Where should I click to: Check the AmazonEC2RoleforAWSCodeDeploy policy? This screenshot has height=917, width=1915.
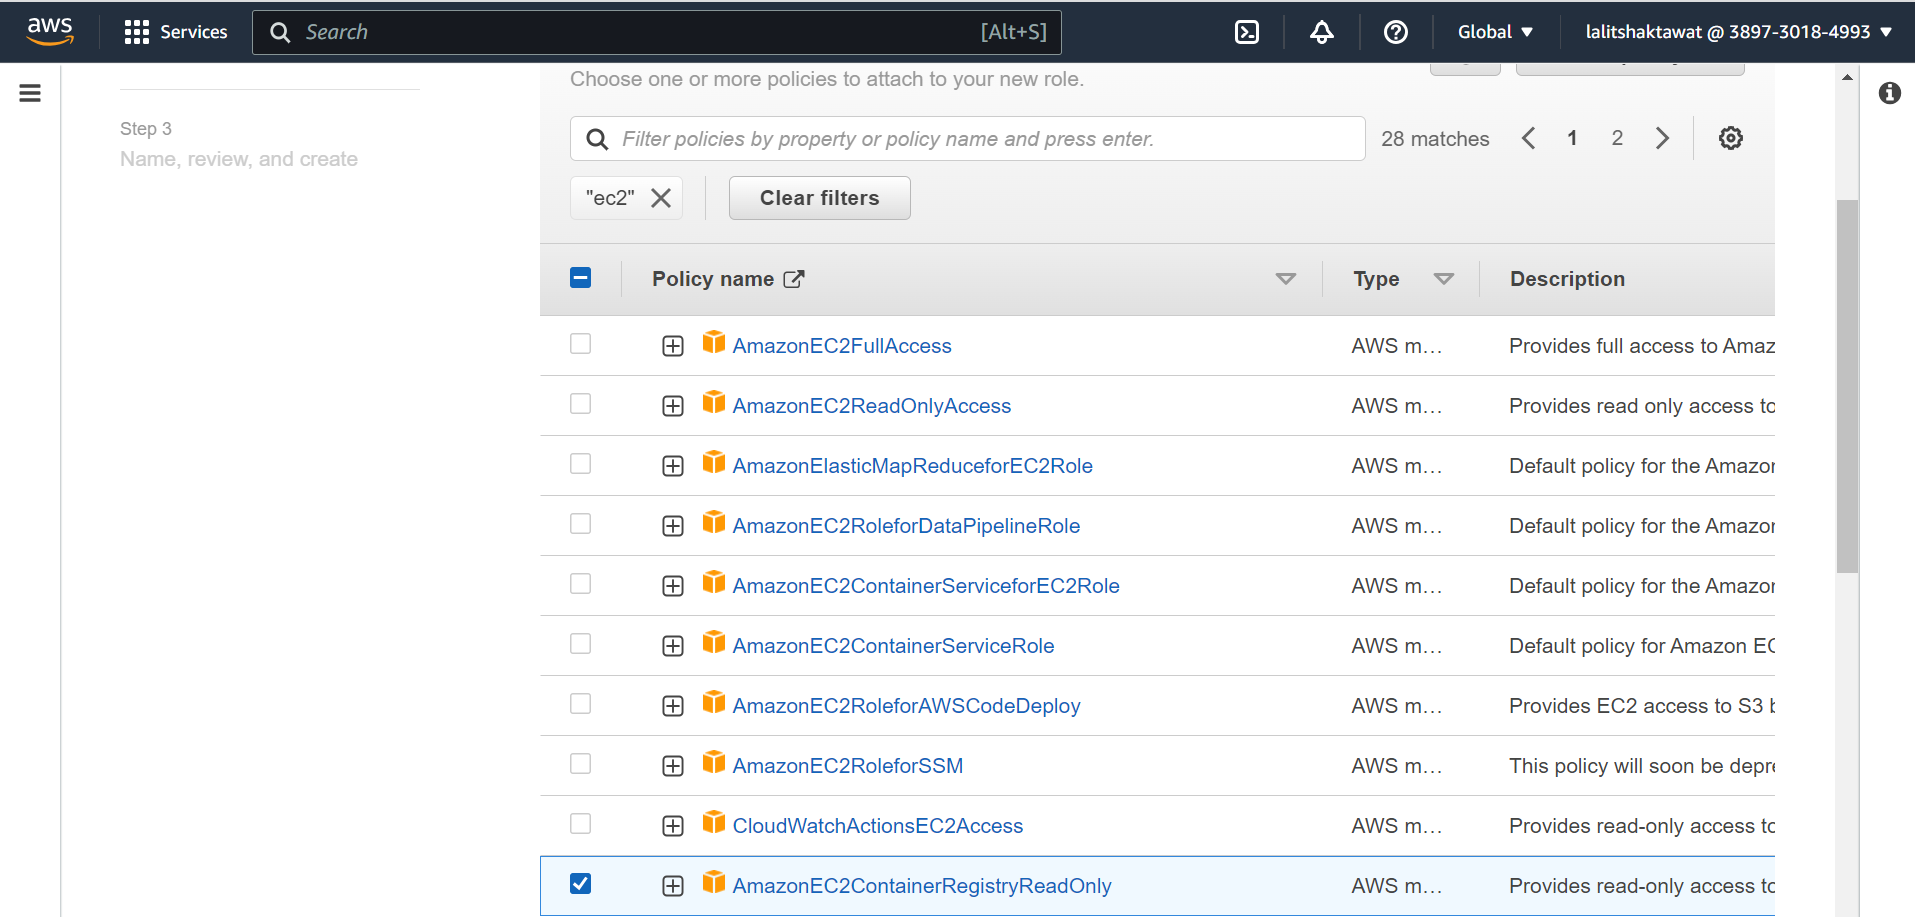[x=581, y=704]
